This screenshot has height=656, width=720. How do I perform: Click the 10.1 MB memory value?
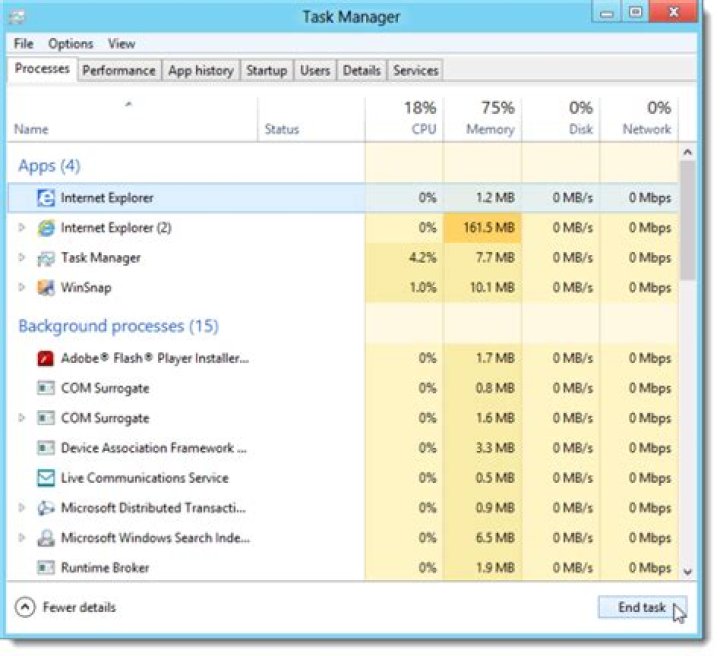point(492,288)
